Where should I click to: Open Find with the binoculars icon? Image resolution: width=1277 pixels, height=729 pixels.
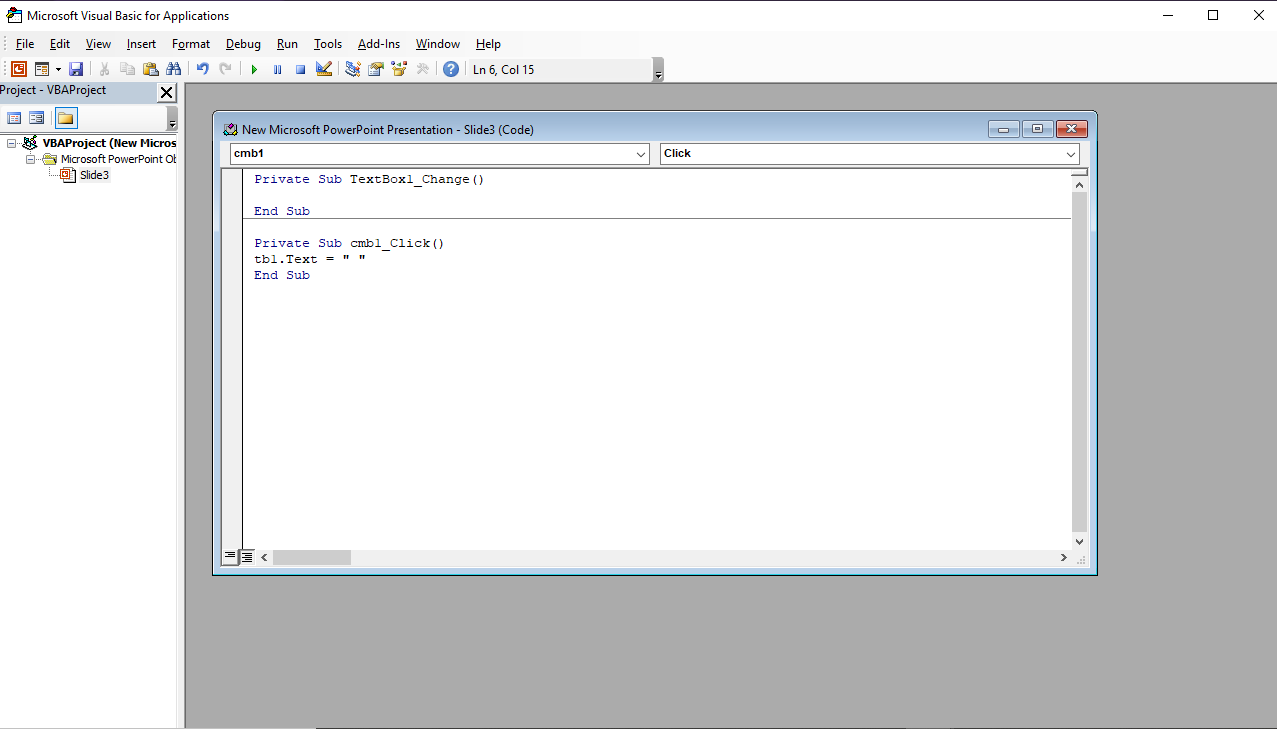(174, 69)
